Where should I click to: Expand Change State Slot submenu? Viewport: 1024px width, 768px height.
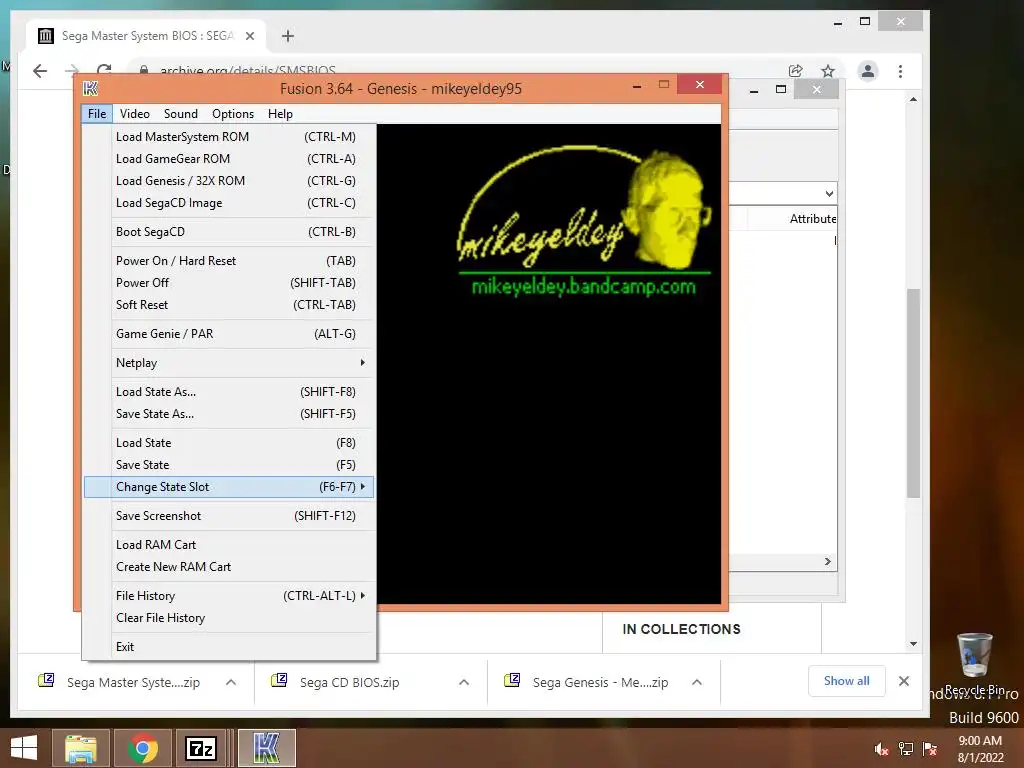coord(229,487)
